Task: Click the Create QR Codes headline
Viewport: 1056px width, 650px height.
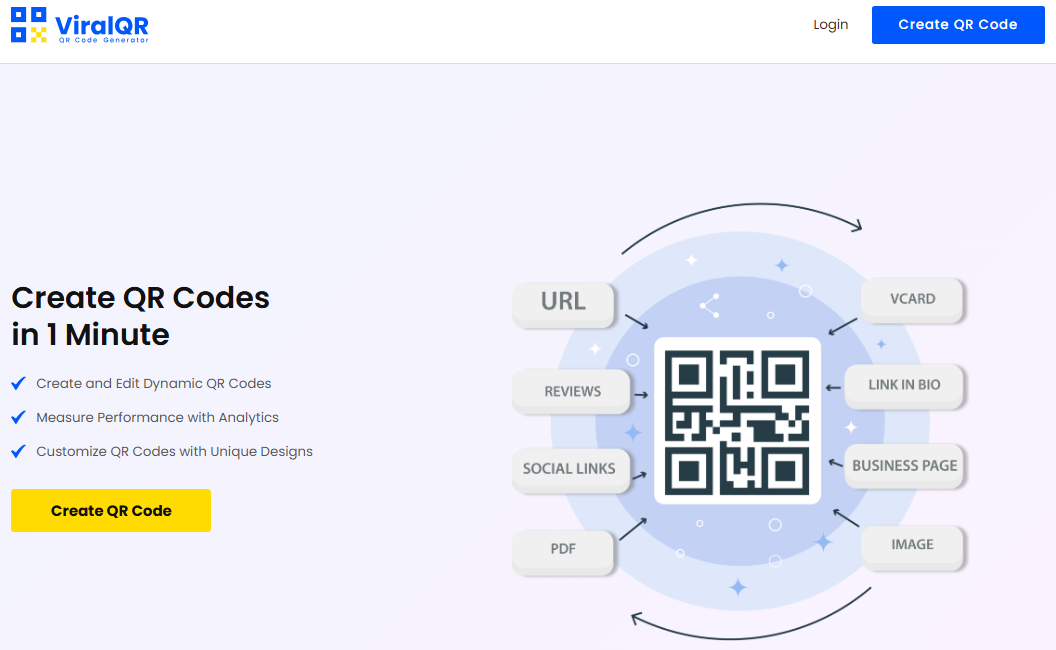Action: 140,315
